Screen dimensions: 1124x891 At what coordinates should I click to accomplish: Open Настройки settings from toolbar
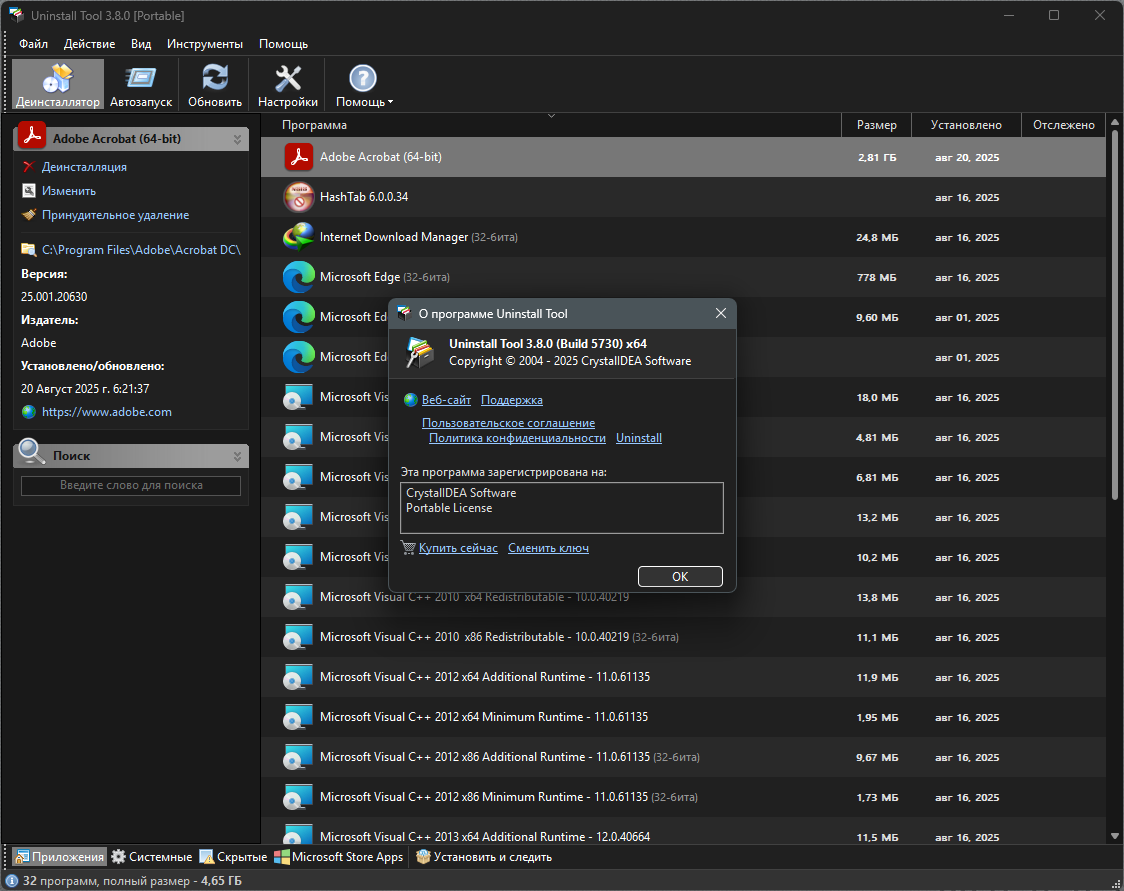click(x=288, y=84)
